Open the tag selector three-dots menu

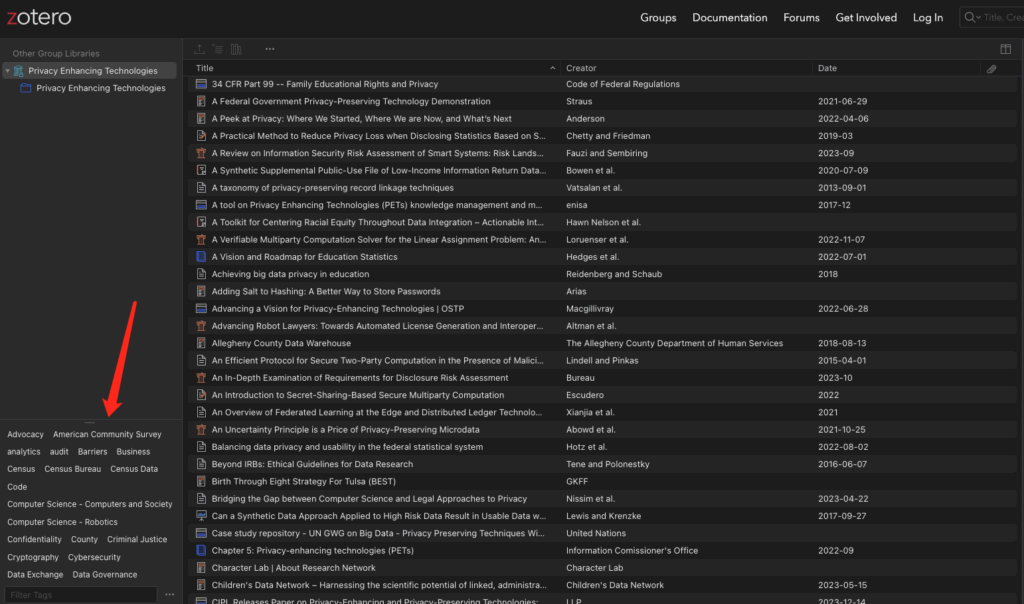169,595
